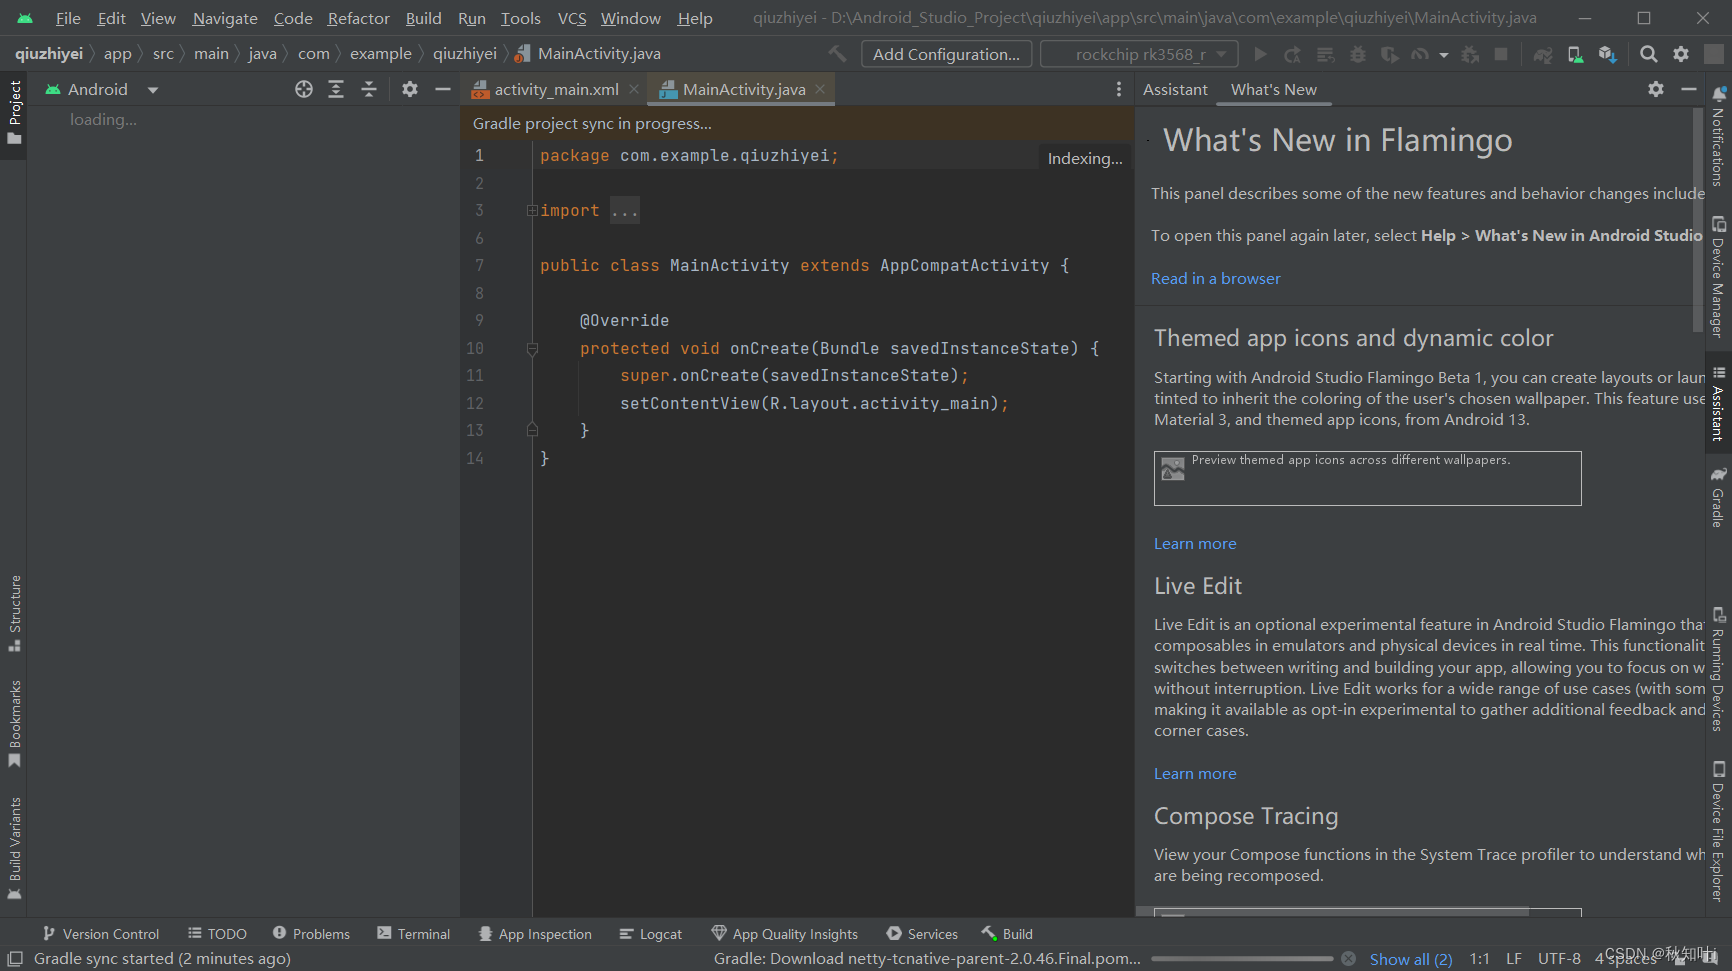
Task: Click Add Configuration button
Action: tap(946, 54)
